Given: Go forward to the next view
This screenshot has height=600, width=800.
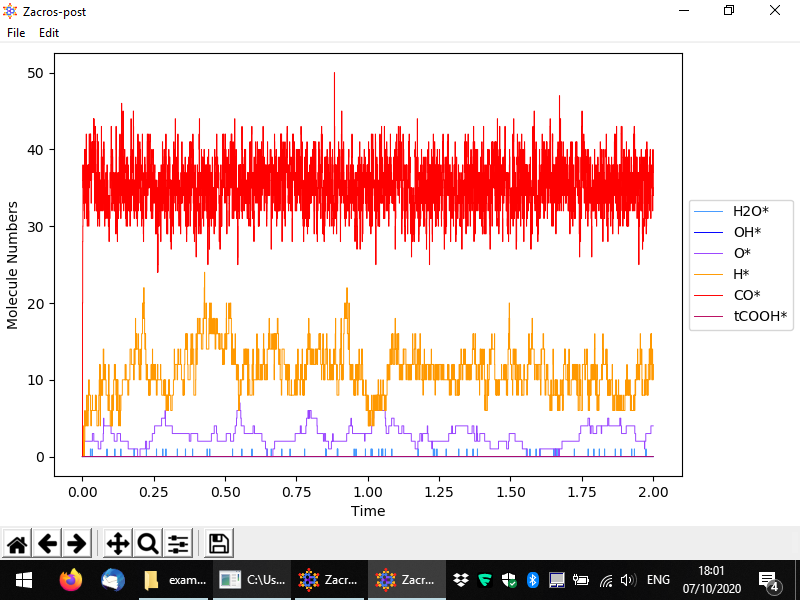Looking at the screenshot, I should click(75, 544).
